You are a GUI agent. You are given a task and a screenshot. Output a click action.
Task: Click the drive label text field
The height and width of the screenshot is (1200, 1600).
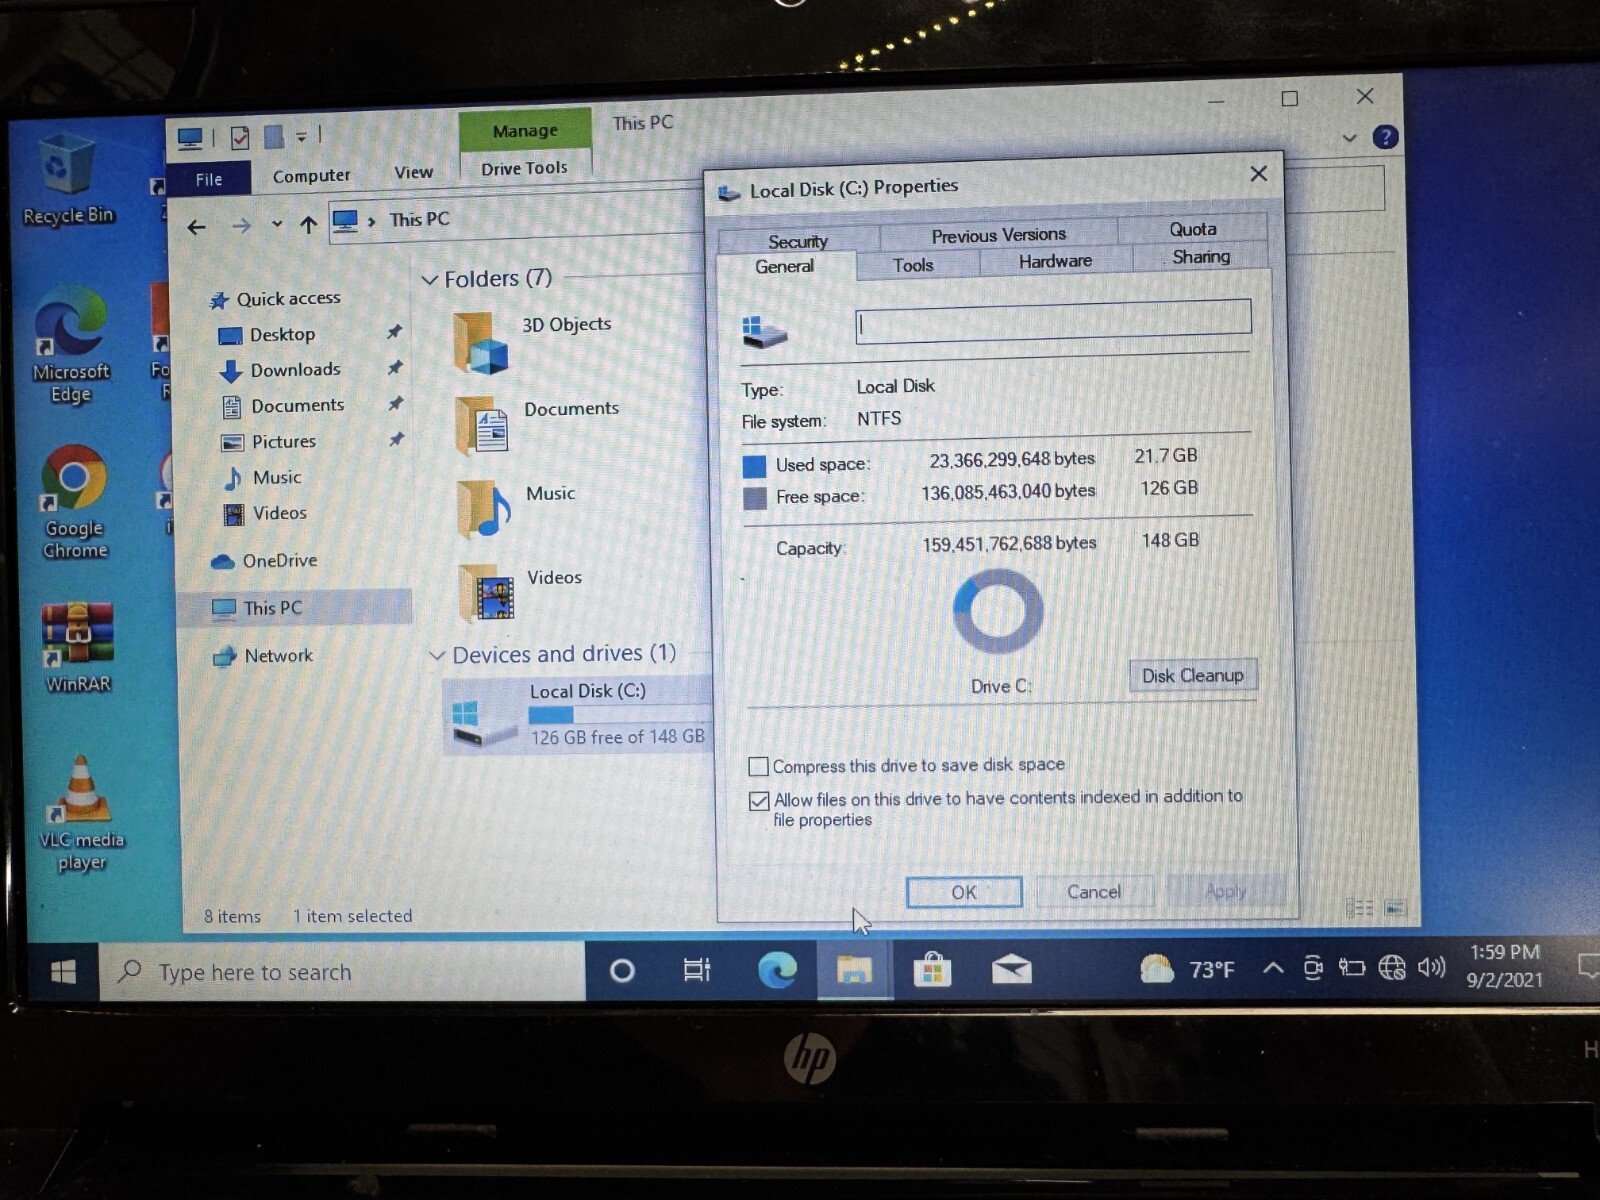(x=1053, y=322)
